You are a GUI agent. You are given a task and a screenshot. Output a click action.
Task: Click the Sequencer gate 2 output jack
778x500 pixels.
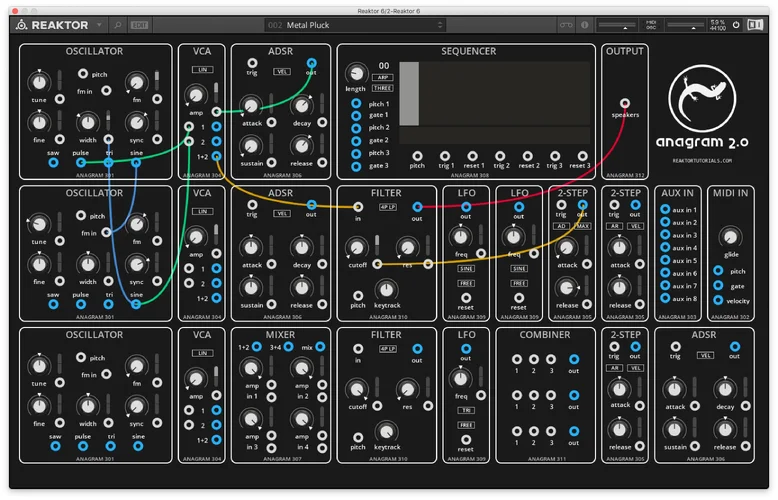pos(356,141)
